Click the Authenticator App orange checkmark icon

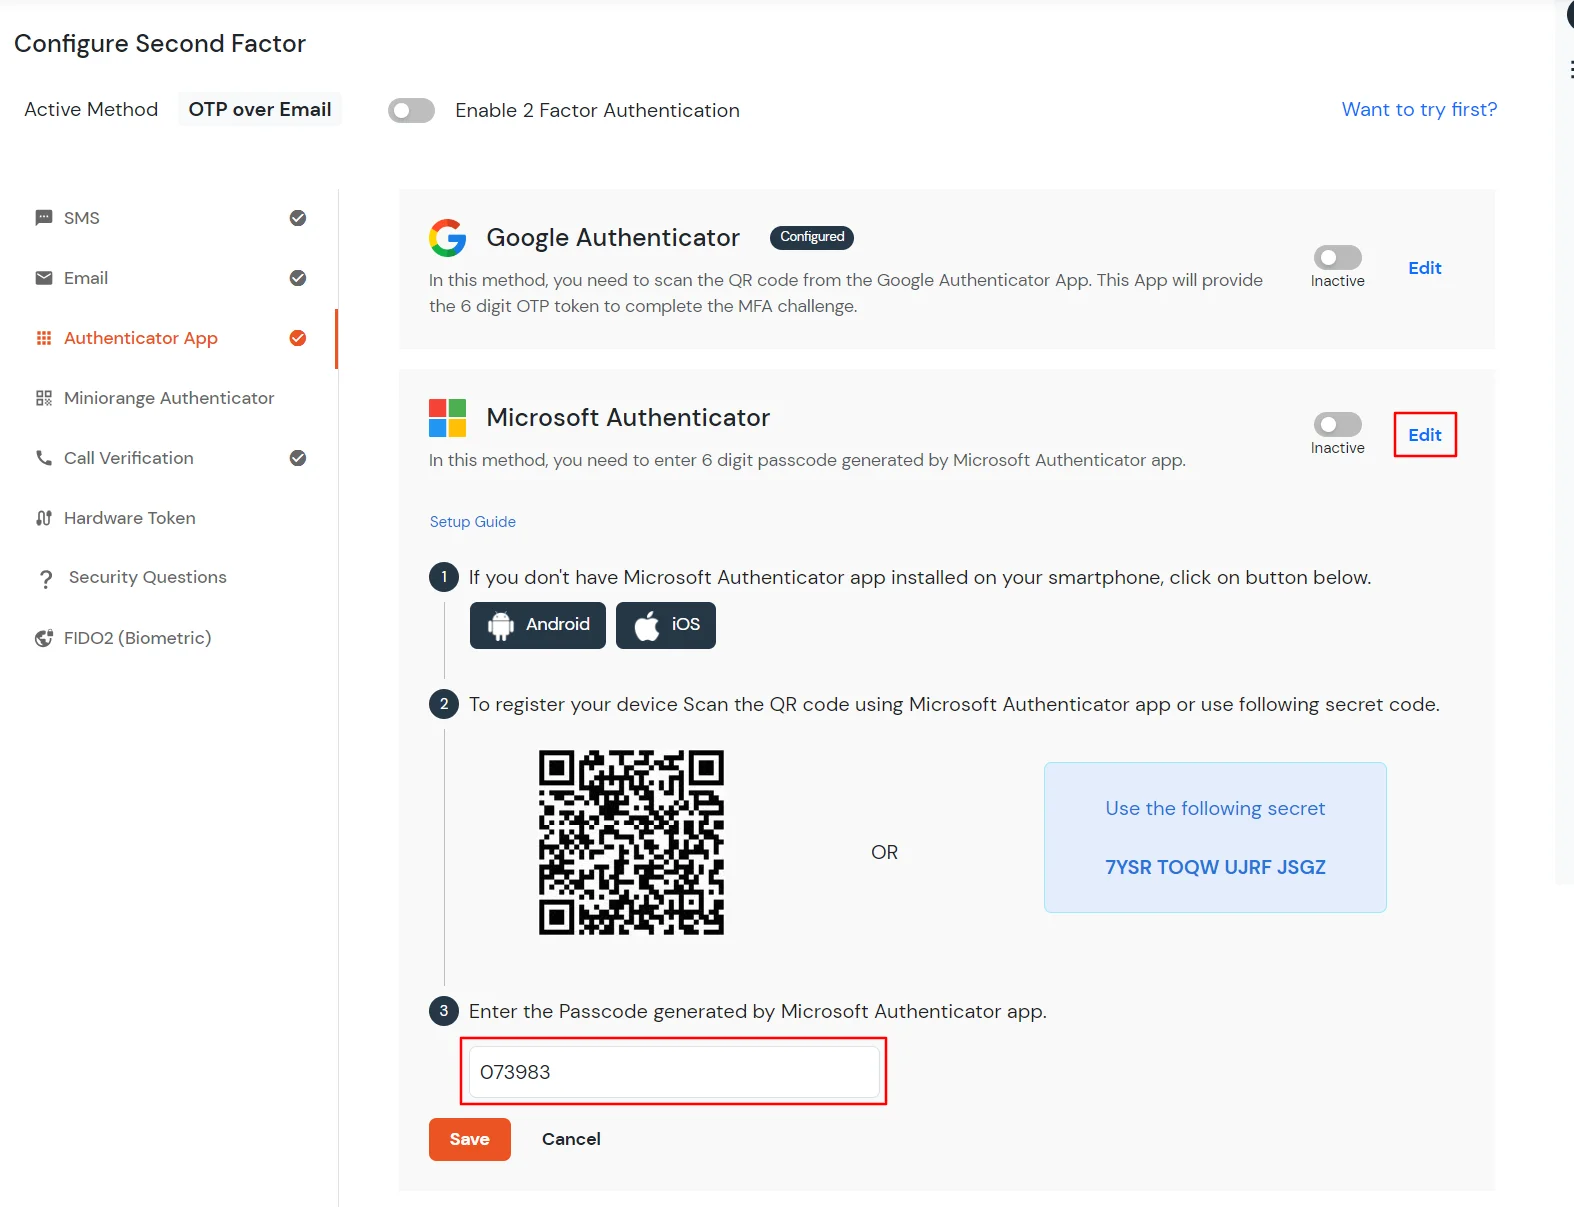pyautogui.click(x=298, y=338)
